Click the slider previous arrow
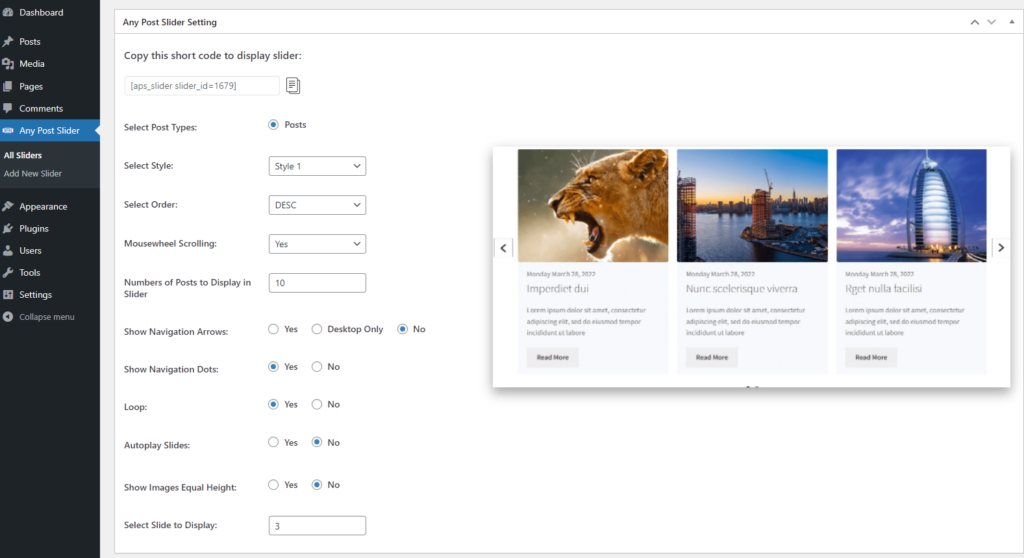The height and width of the screenshot is (558, 1024). (x=504, y=248)
